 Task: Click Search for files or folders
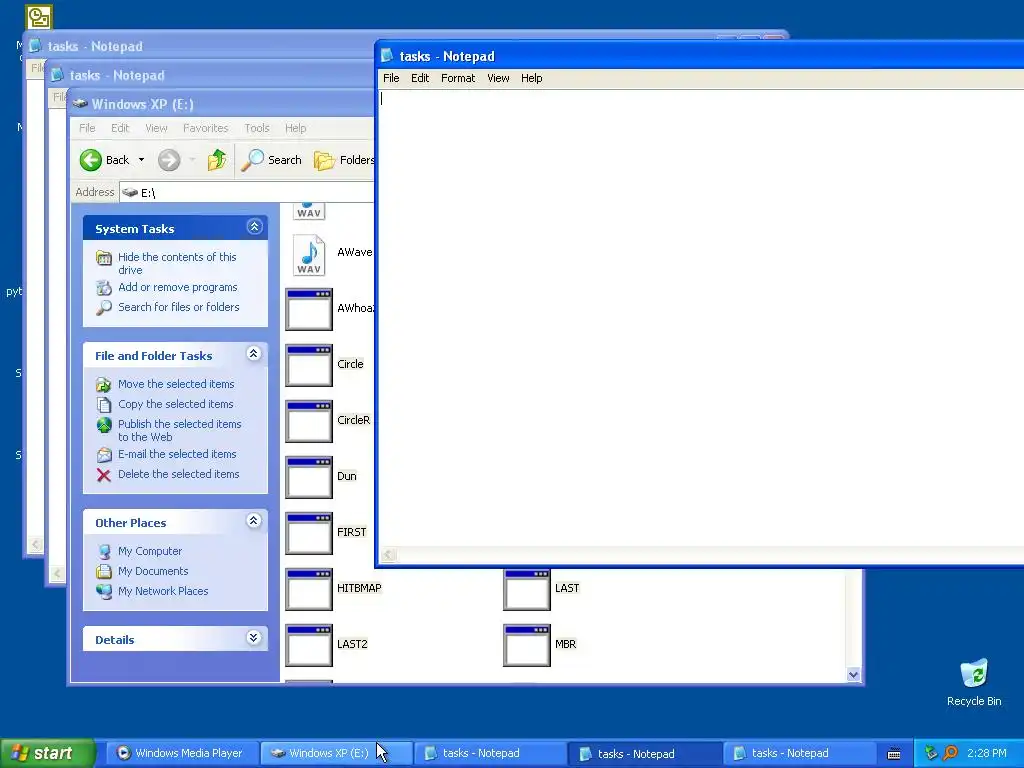pyautogui.click(x=178, y=307)
